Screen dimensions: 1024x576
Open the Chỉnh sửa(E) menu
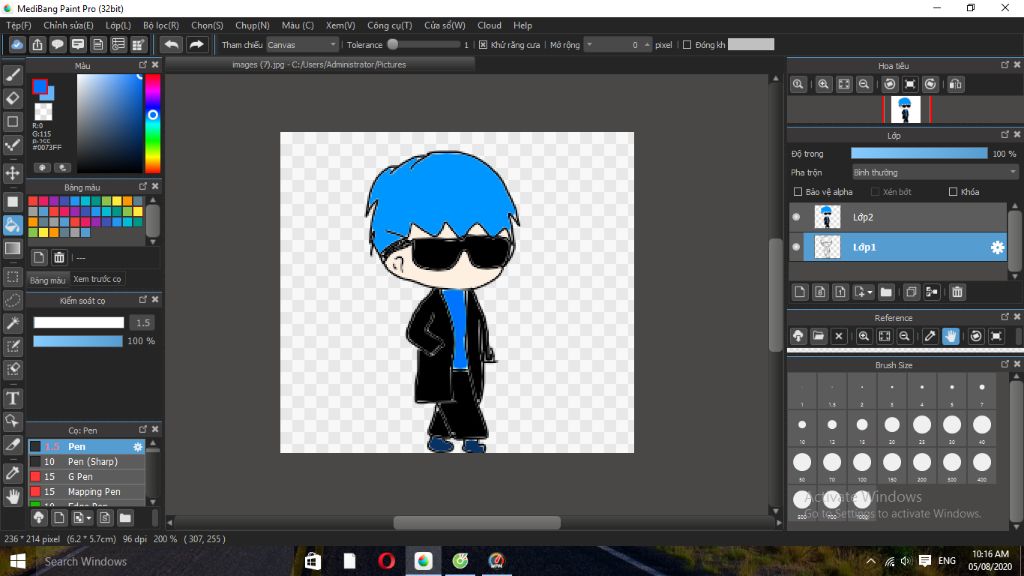click(x=68, y=25)
